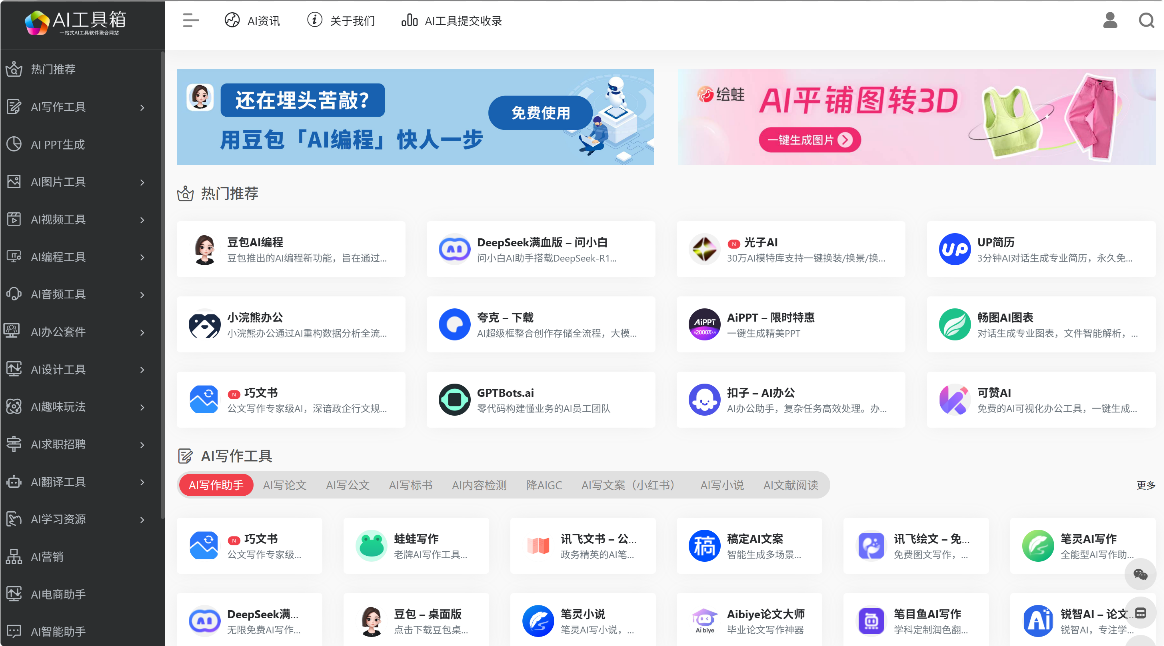The height and width of the screenshot is (646, 1164).
Task: Click the 蛙蛙写作 frog icon
Action: coord(370,547)
